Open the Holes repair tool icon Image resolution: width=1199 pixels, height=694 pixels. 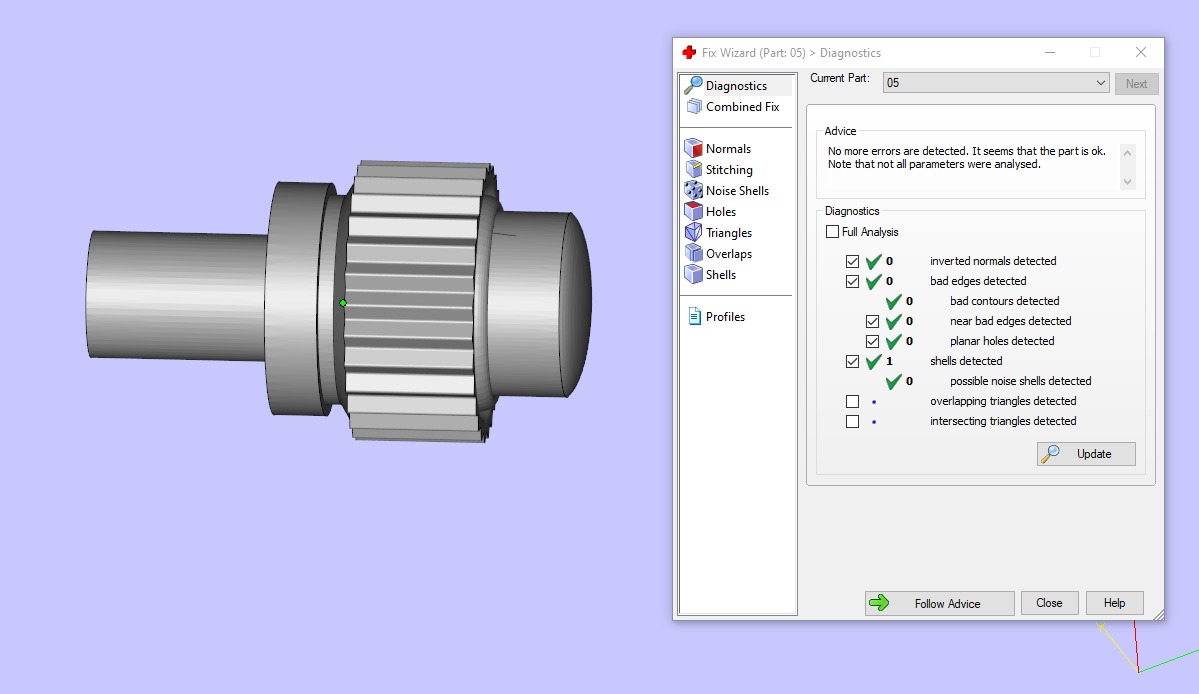point(694,211)
